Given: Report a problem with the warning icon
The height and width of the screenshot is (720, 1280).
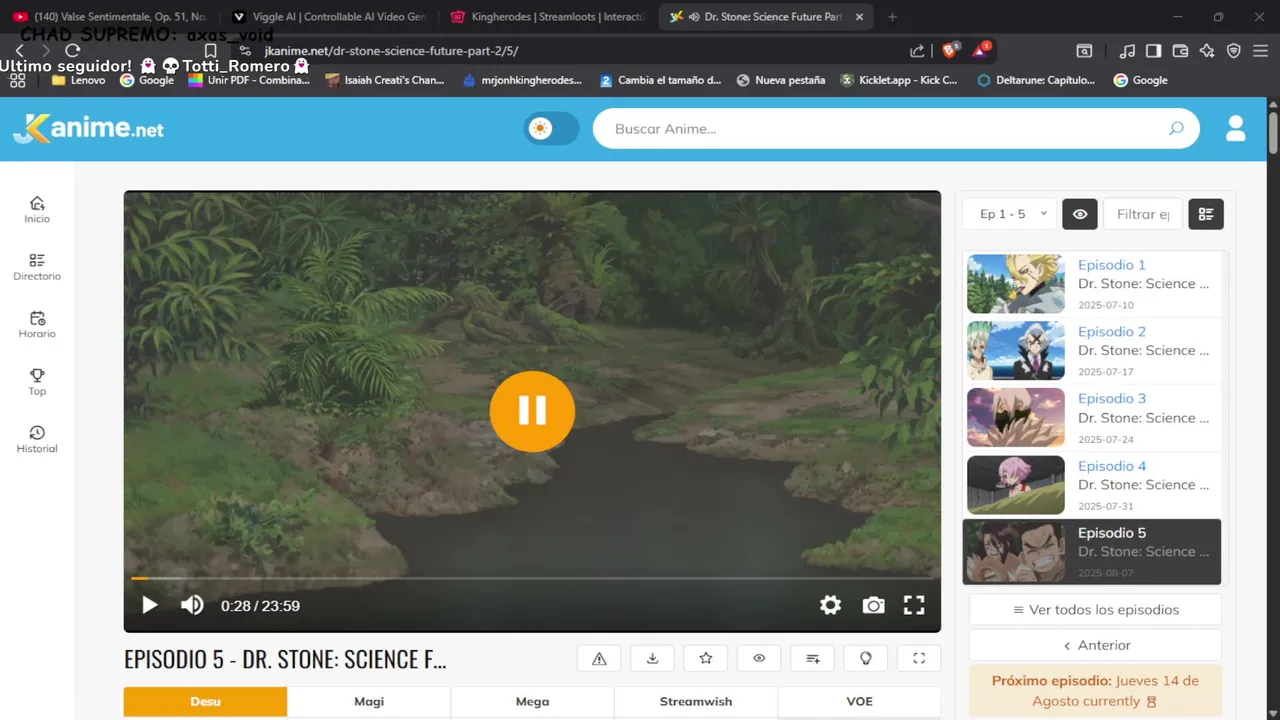Looking at the screenshot, I should (599, 658).
